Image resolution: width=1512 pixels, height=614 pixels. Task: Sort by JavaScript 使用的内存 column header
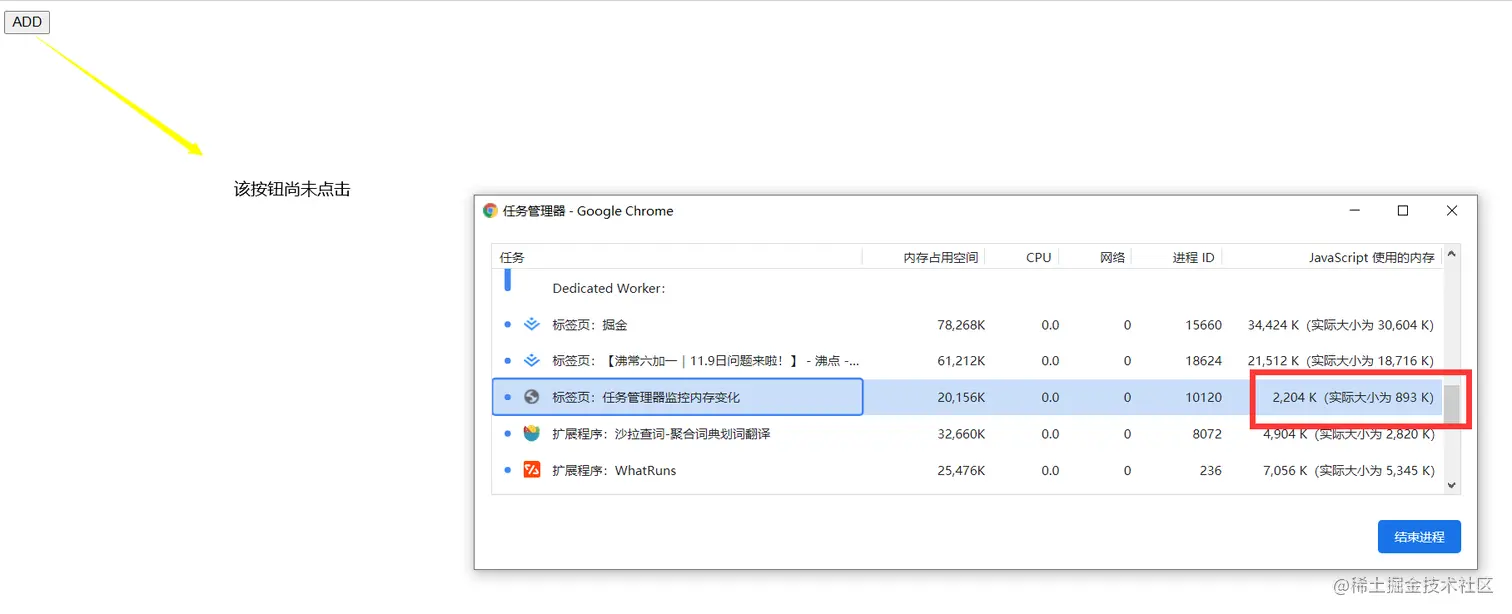pos(1333,257)
